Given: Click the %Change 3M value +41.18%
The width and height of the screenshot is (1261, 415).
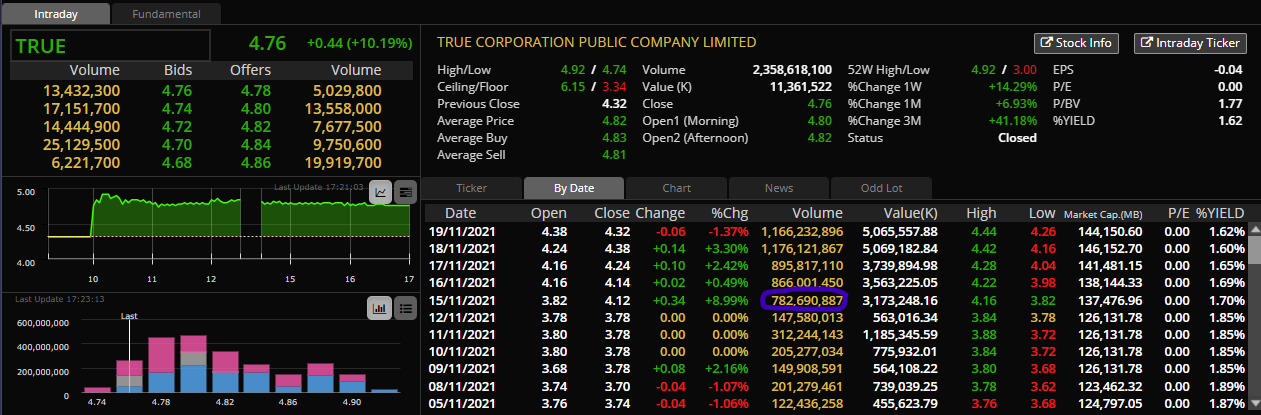Looking at the screenshot, I should click(1015, 121).
